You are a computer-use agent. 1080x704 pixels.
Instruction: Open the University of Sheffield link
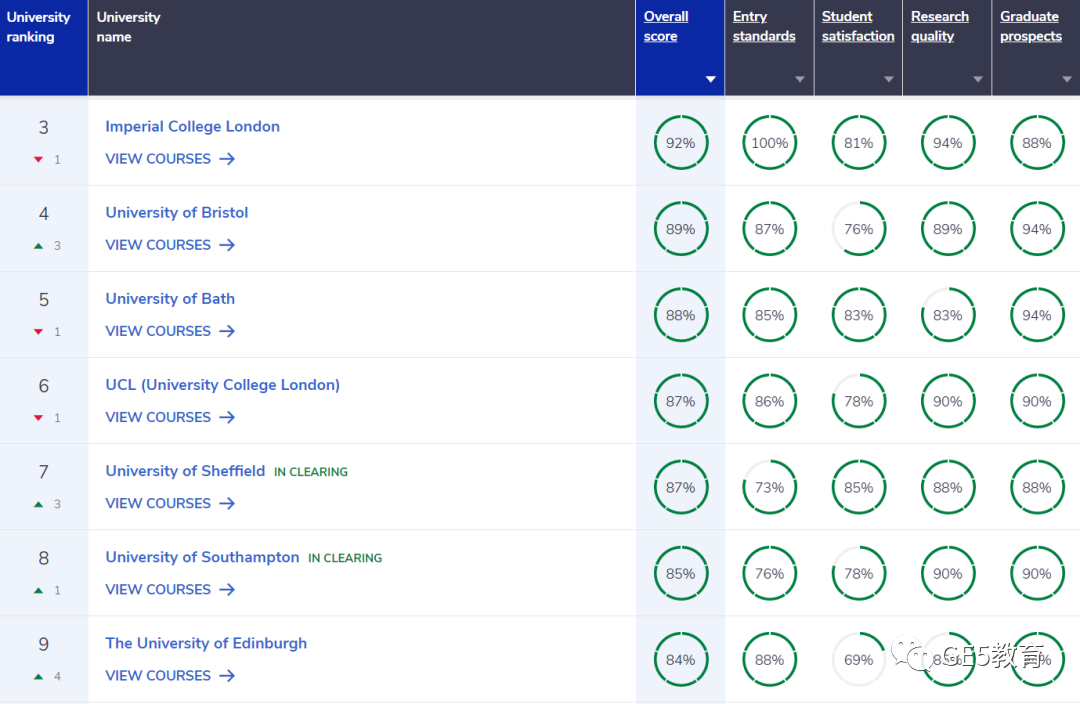point(185,471)
